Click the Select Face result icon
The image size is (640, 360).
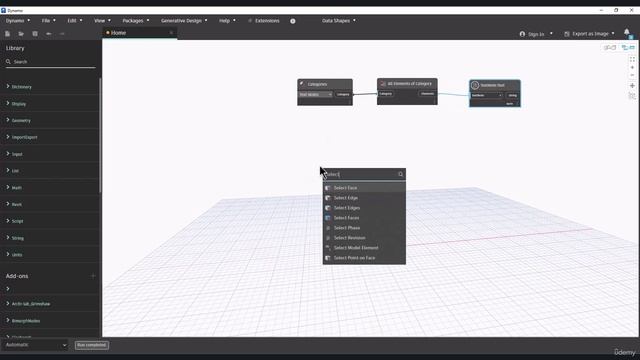(328, 188)
